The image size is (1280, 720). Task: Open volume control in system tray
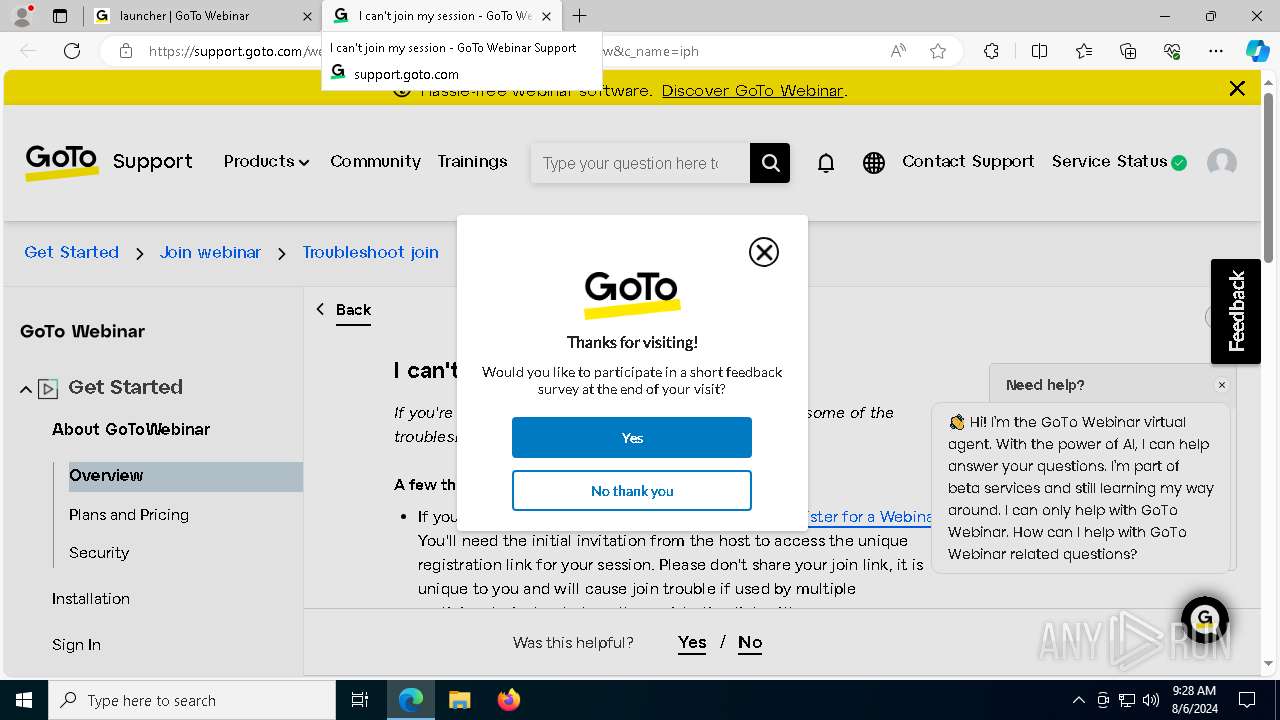click(x=1151, y=700)
